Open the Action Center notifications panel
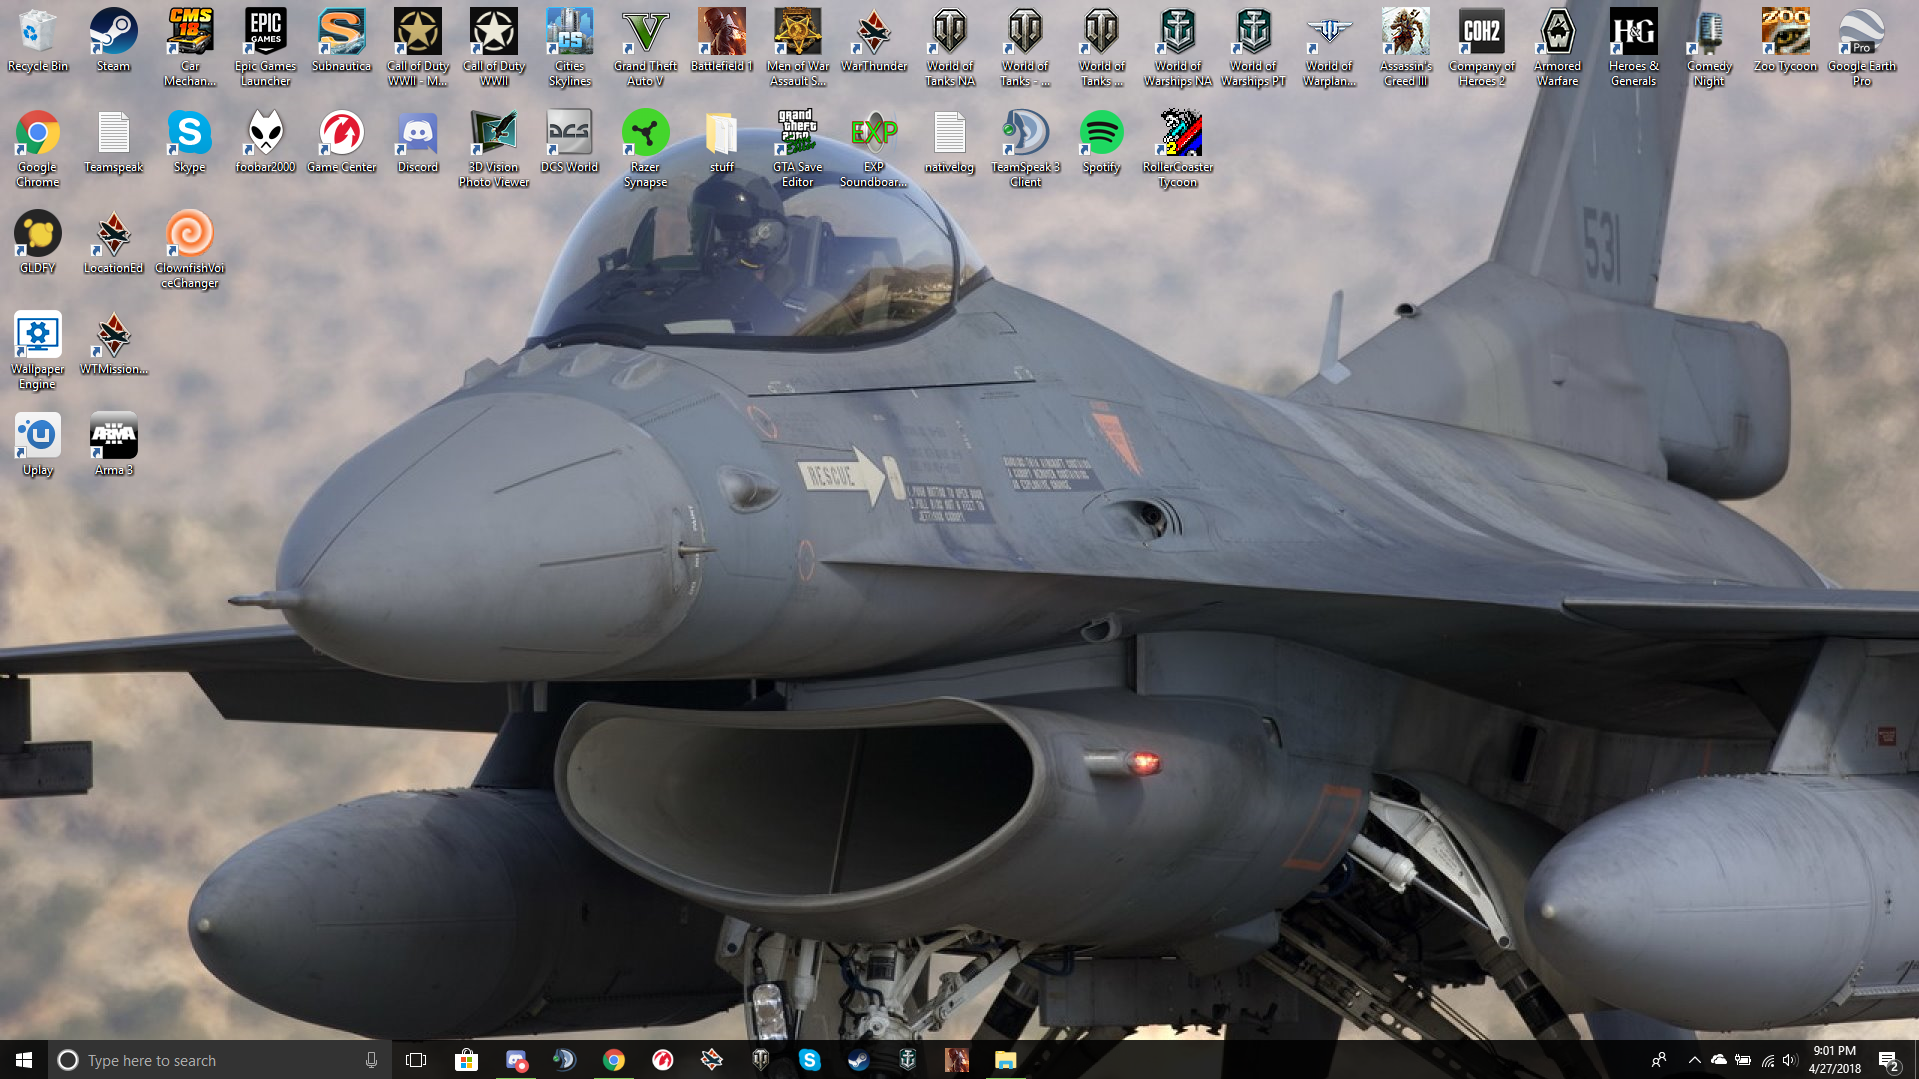This screenshot has height=1079, width=1919. coord(1888,1060)
